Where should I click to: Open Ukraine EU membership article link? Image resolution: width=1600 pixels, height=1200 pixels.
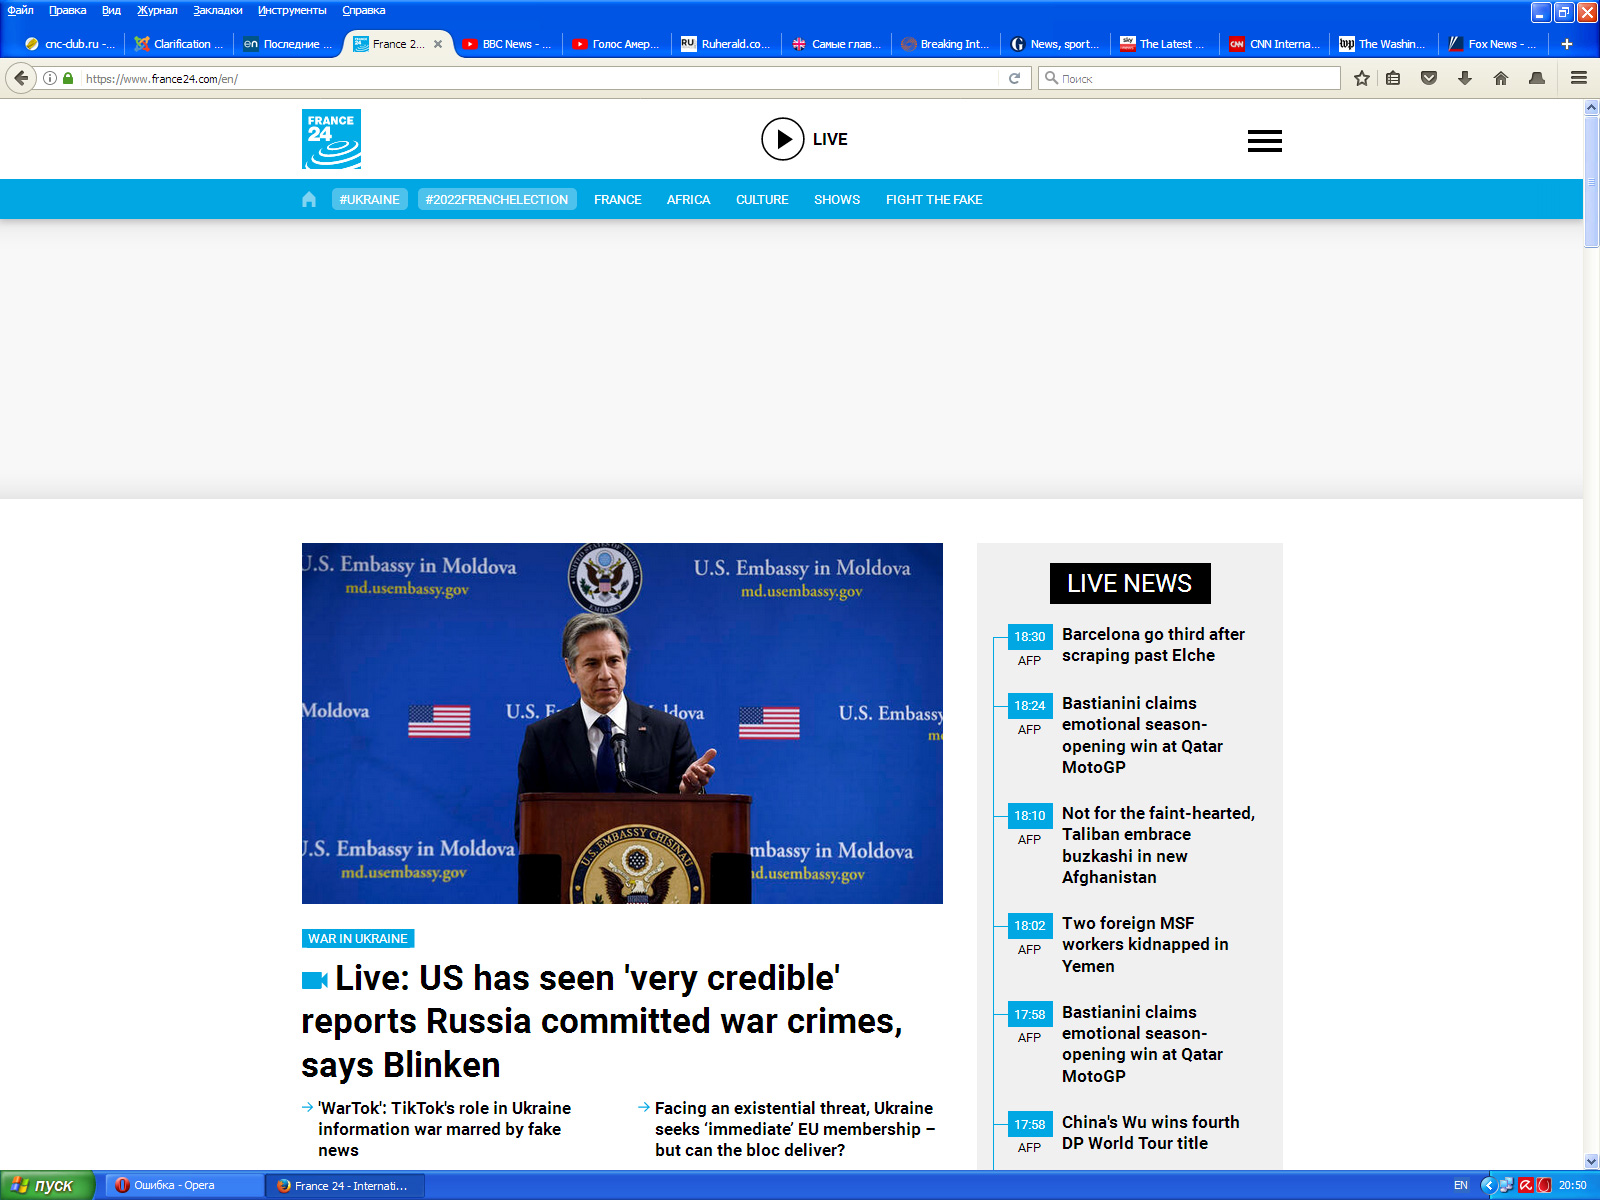[x=795, y=1129]
